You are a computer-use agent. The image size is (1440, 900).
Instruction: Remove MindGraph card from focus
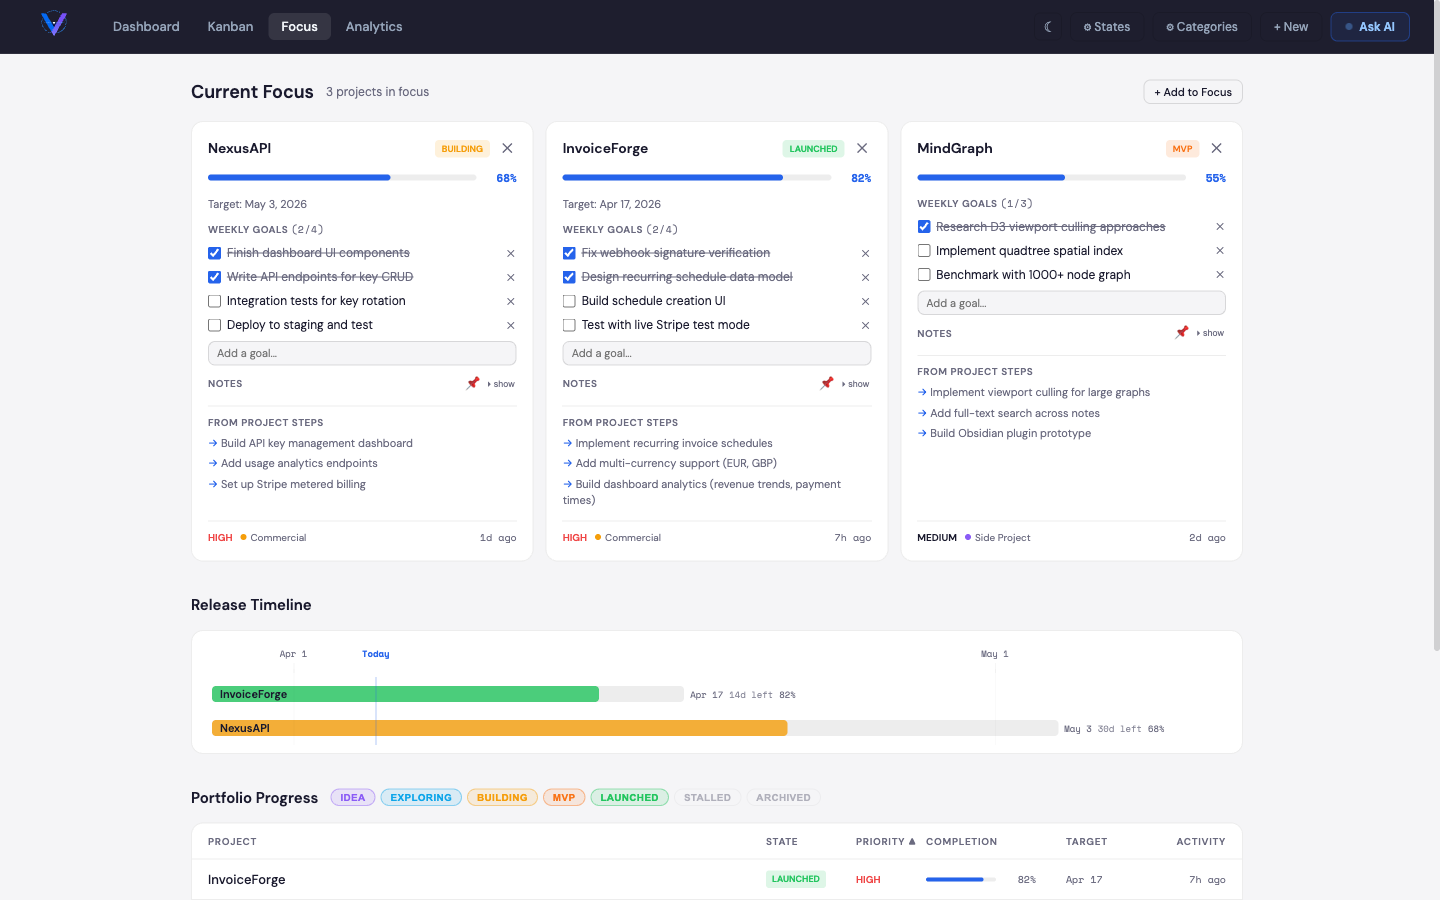(x=1216, y=148)
